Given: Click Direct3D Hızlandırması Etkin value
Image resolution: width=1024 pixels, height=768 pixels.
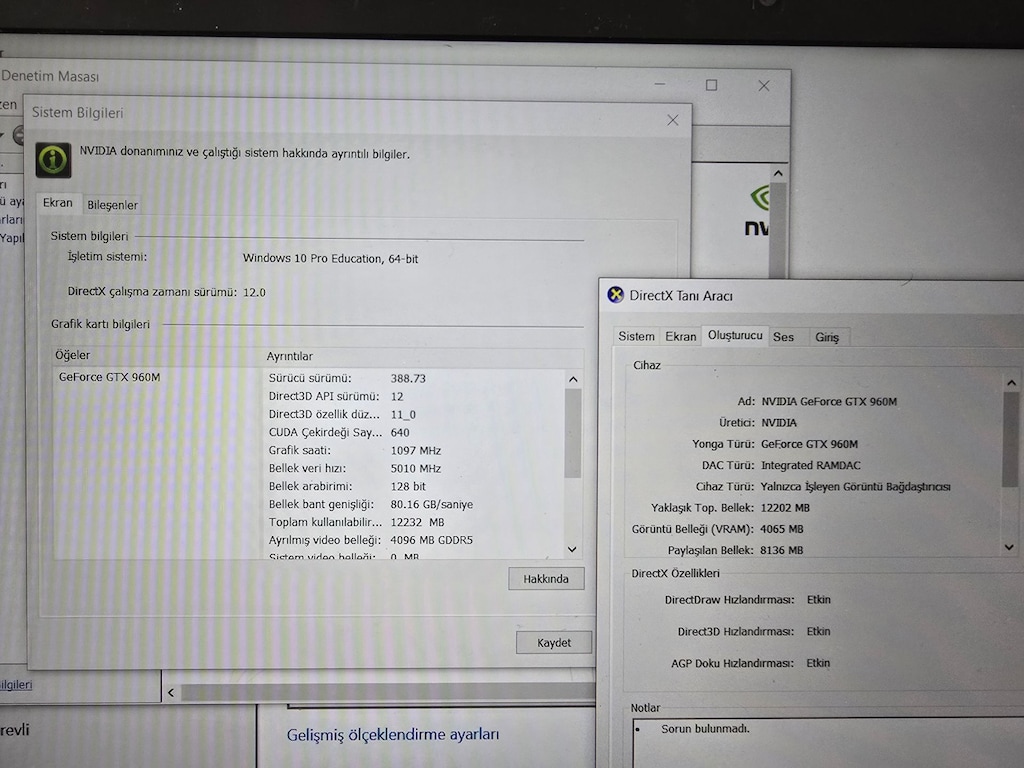Looking at the screenshot, I should 818,632.
